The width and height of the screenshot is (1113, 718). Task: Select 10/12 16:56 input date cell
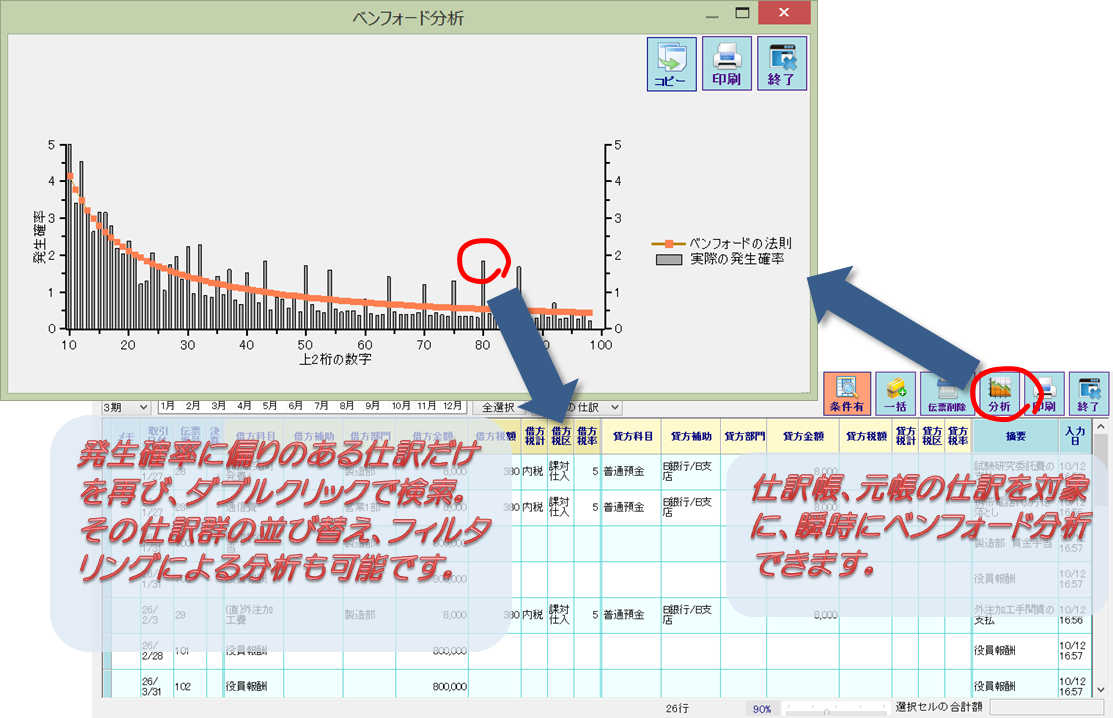point(1075,614)
